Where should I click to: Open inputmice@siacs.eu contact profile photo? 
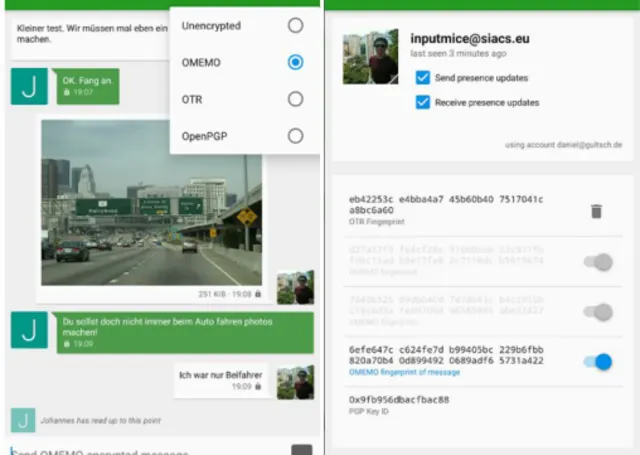[x=371, y=56]
